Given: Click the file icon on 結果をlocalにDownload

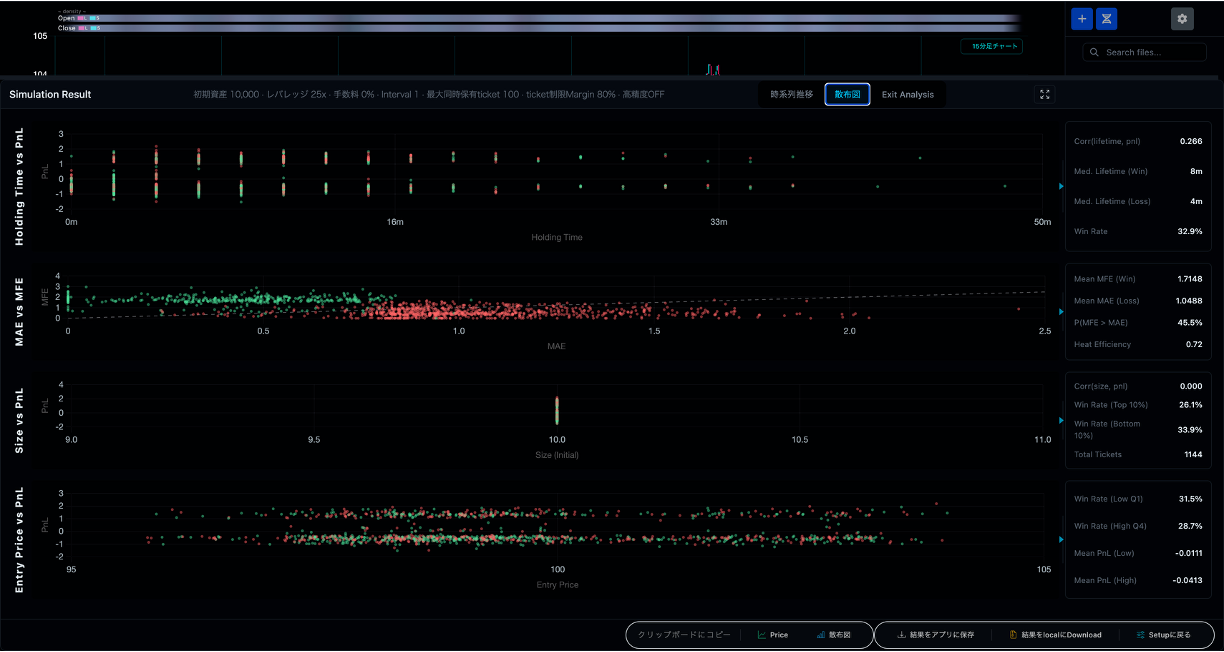Looking at the screenshot, I should [1013, 635].
